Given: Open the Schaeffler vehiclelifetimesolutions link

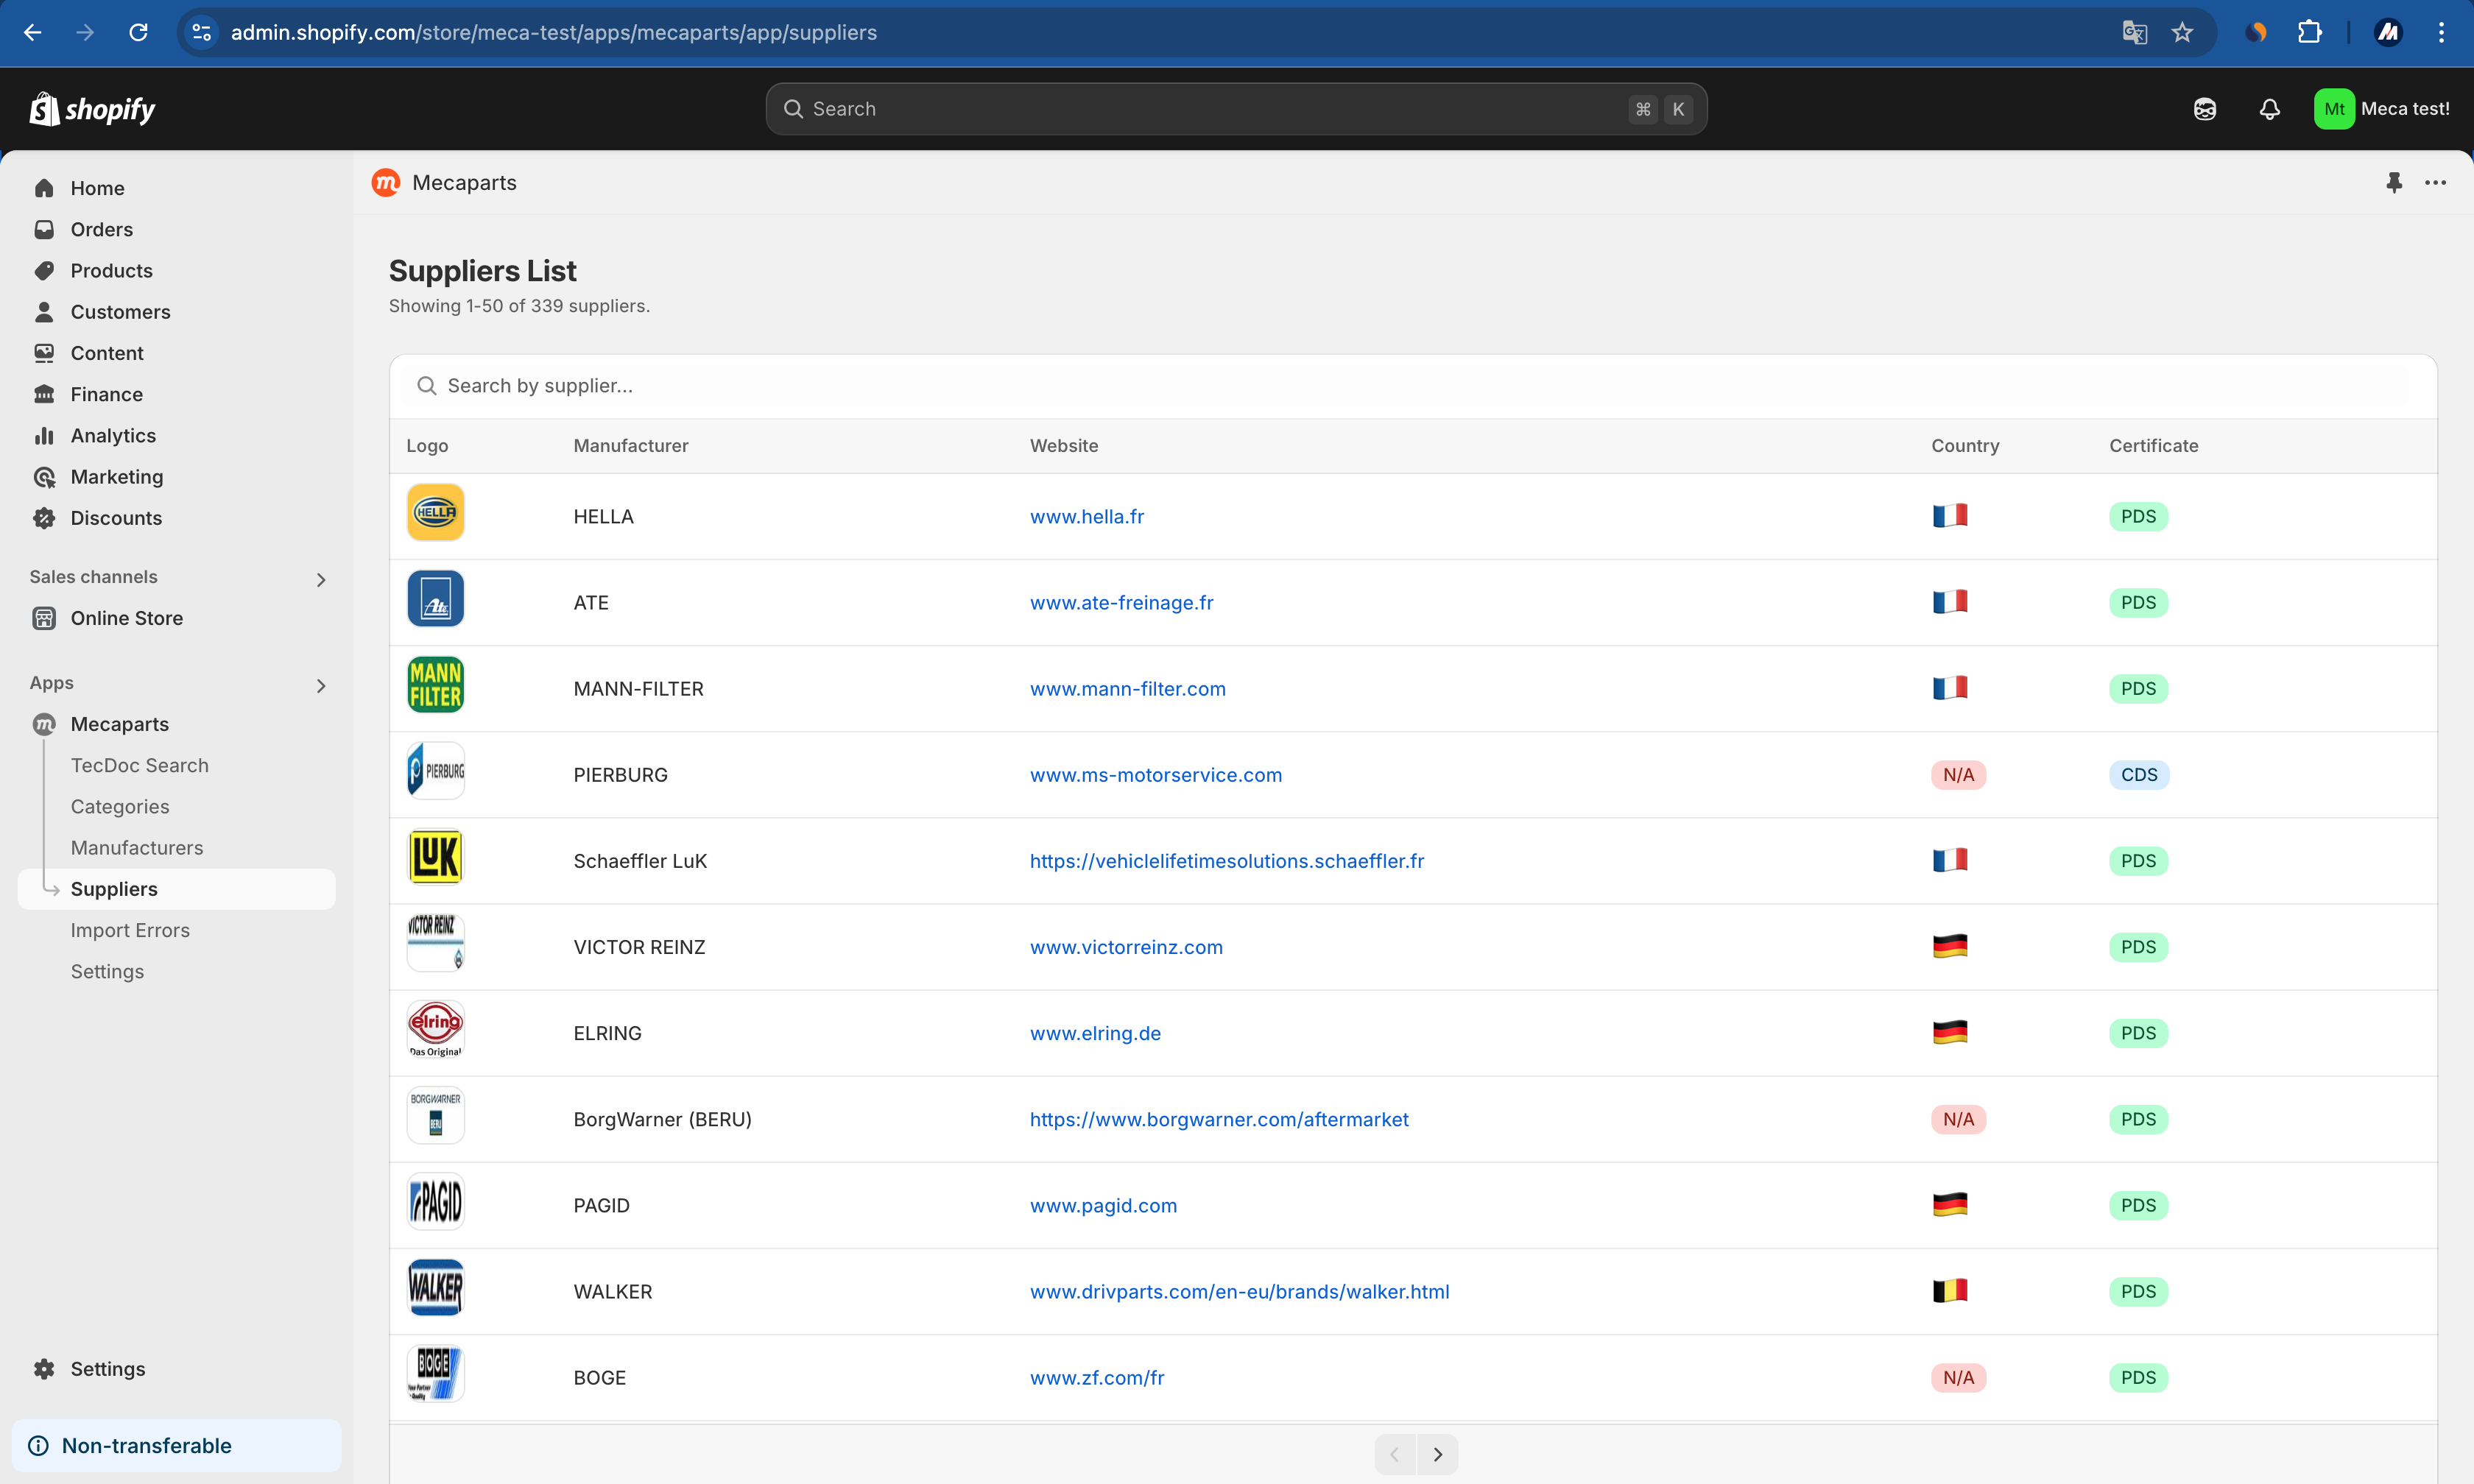Looking at the screenshot, I should pos(1227,861).
